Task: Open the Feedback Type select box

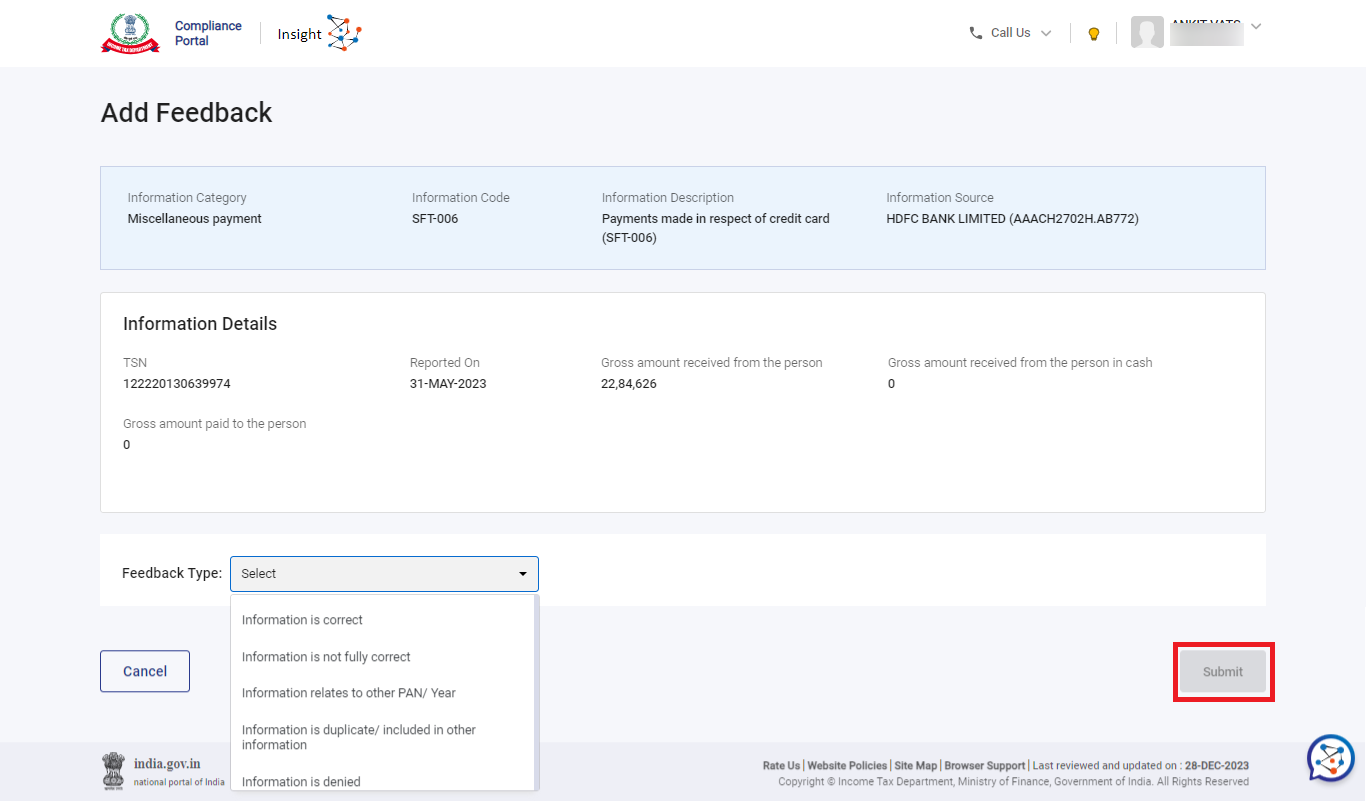Action: point(384,574)
